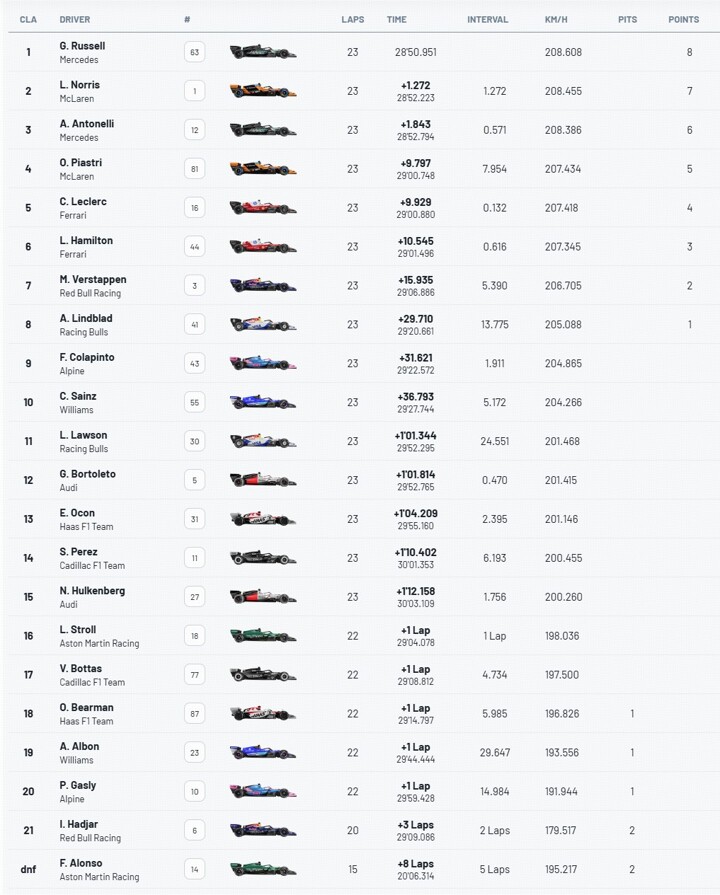Viewport: 720px width, 895px height.
Task: Click the Cadillac F1 Team label under S. Perez
Action: [92, 566]
